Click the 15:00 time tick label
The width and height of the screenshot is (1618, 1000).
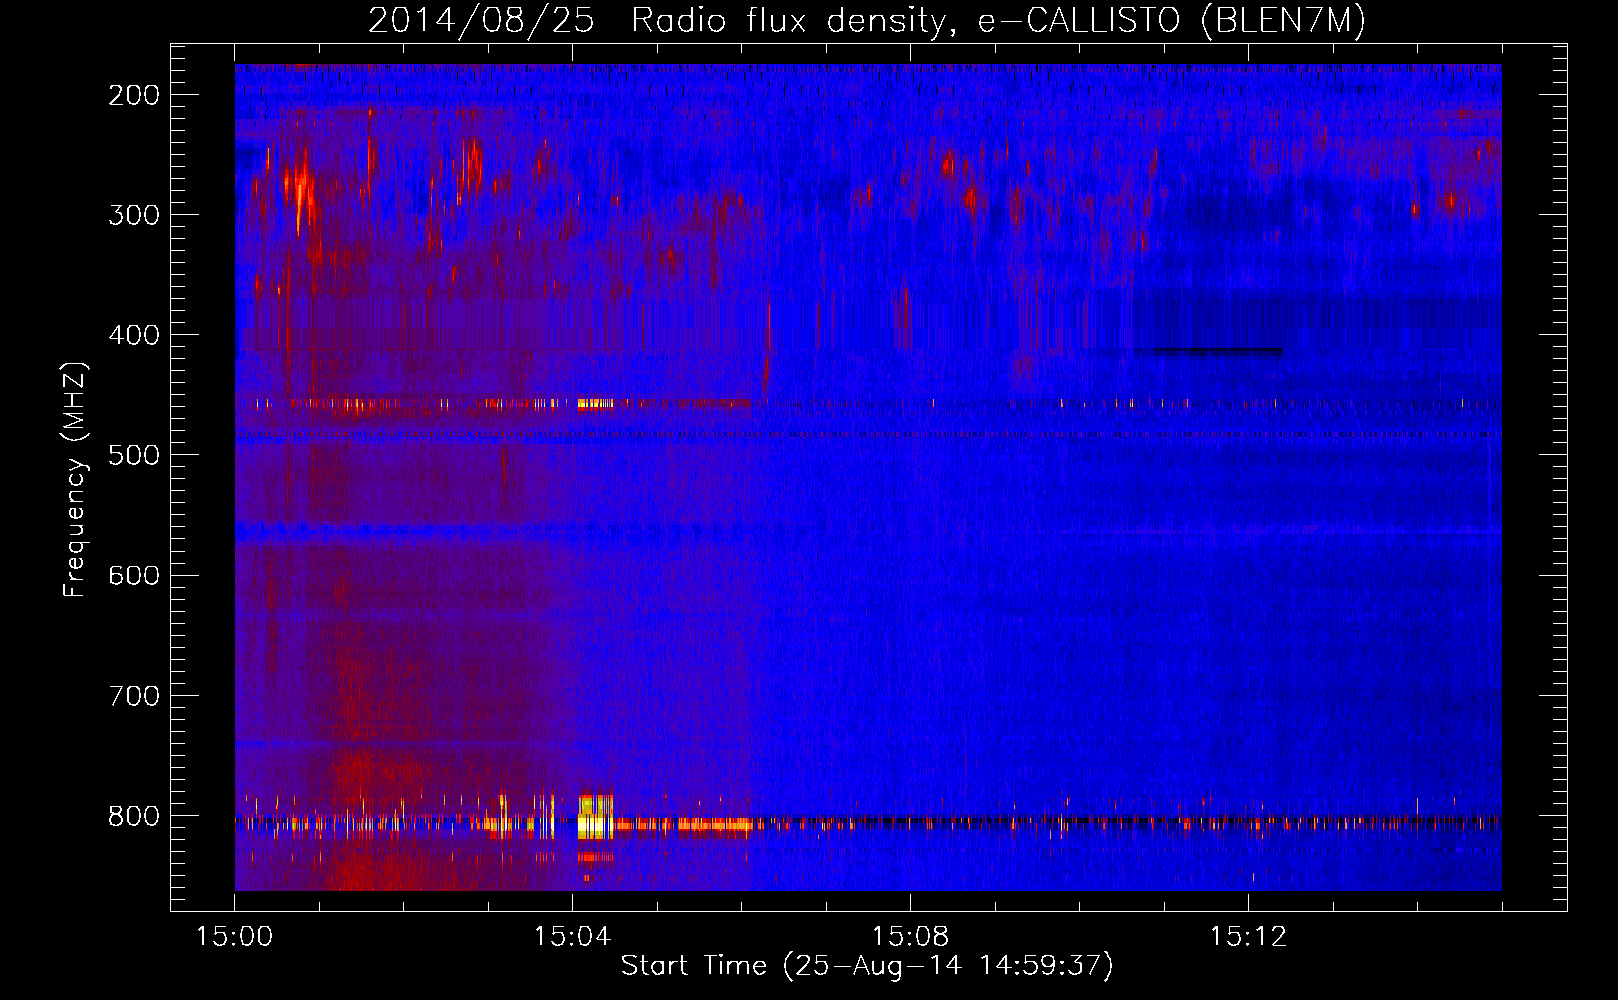coord(235,937)
